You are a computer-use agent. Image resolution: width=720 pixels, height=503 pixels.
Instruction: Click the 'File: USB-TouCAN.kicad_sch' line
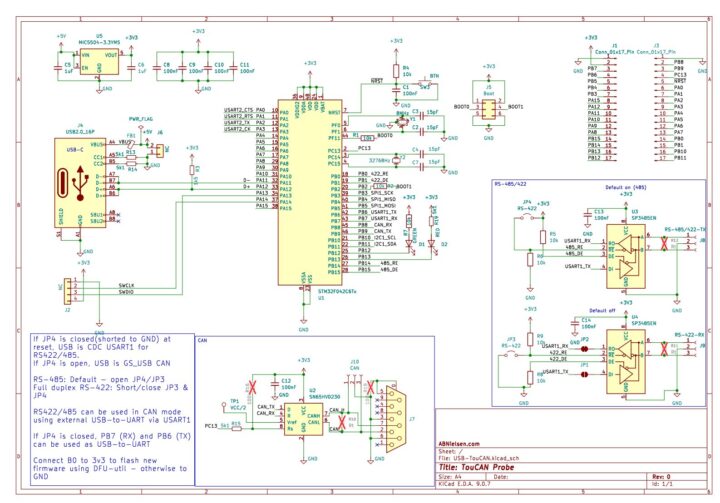pos(479,458)
